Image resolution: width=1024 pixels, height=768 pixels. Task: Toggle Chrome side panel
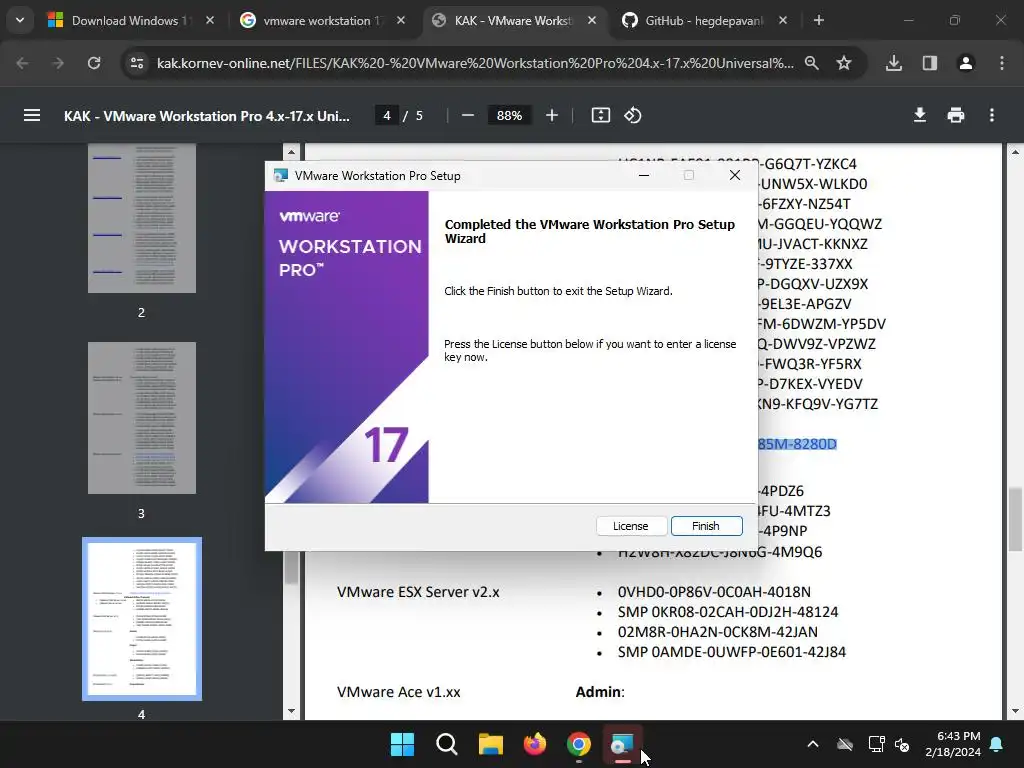(930, 63)
